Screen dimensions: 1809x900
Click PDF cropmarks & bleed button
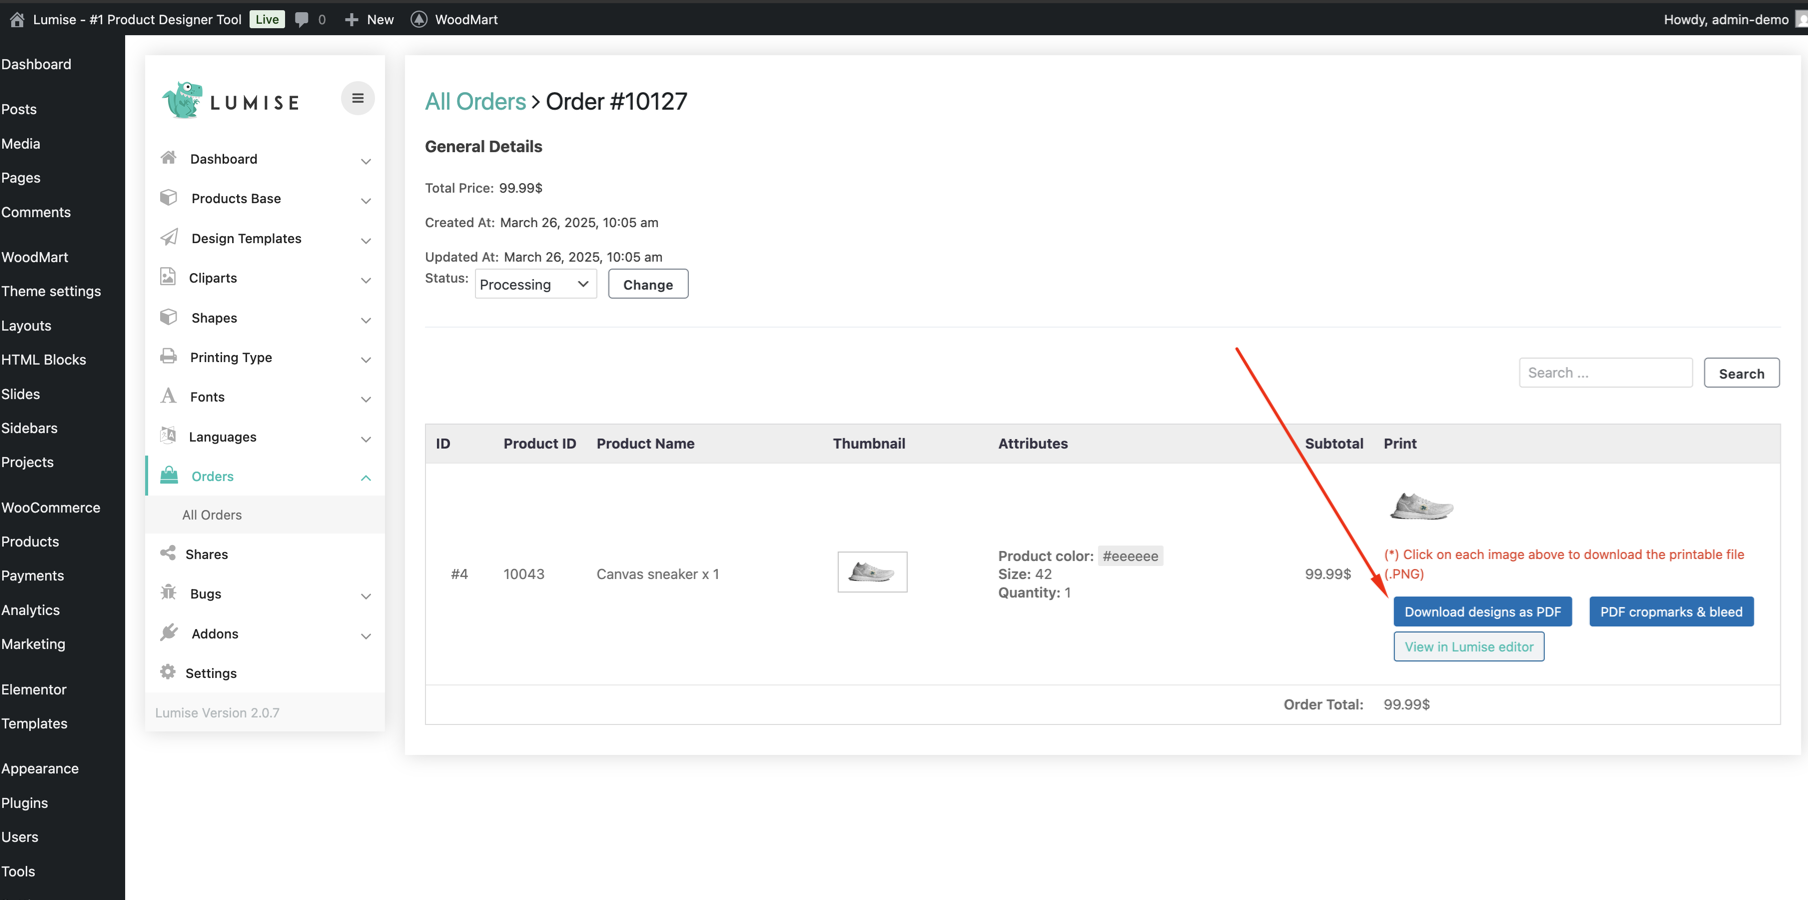(x=1671, y=611)
